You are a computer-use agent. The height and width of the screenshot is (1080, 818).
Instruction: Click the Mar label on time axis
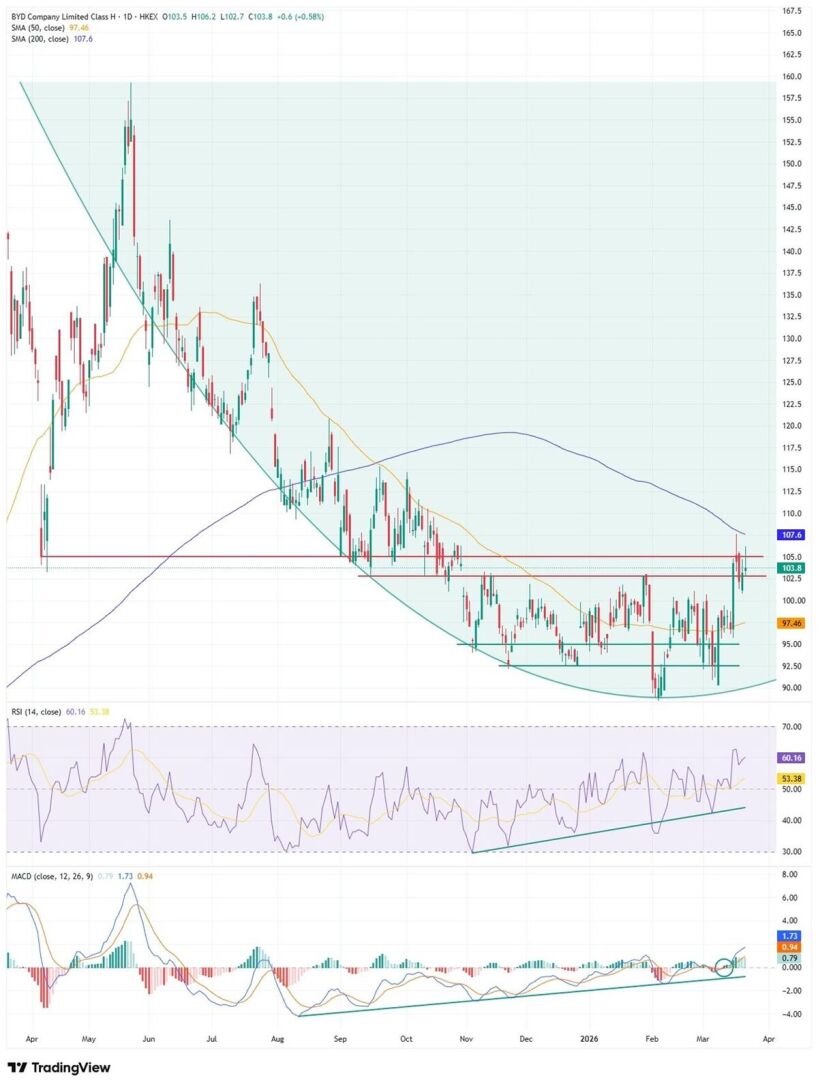point(704,1038)
